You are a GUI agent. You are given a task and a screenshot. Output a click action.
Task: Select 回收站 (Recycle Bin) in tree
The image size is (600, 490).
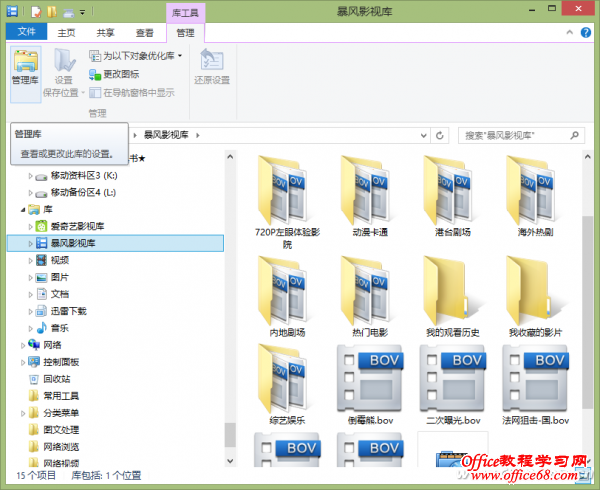[x=57, y=379]
